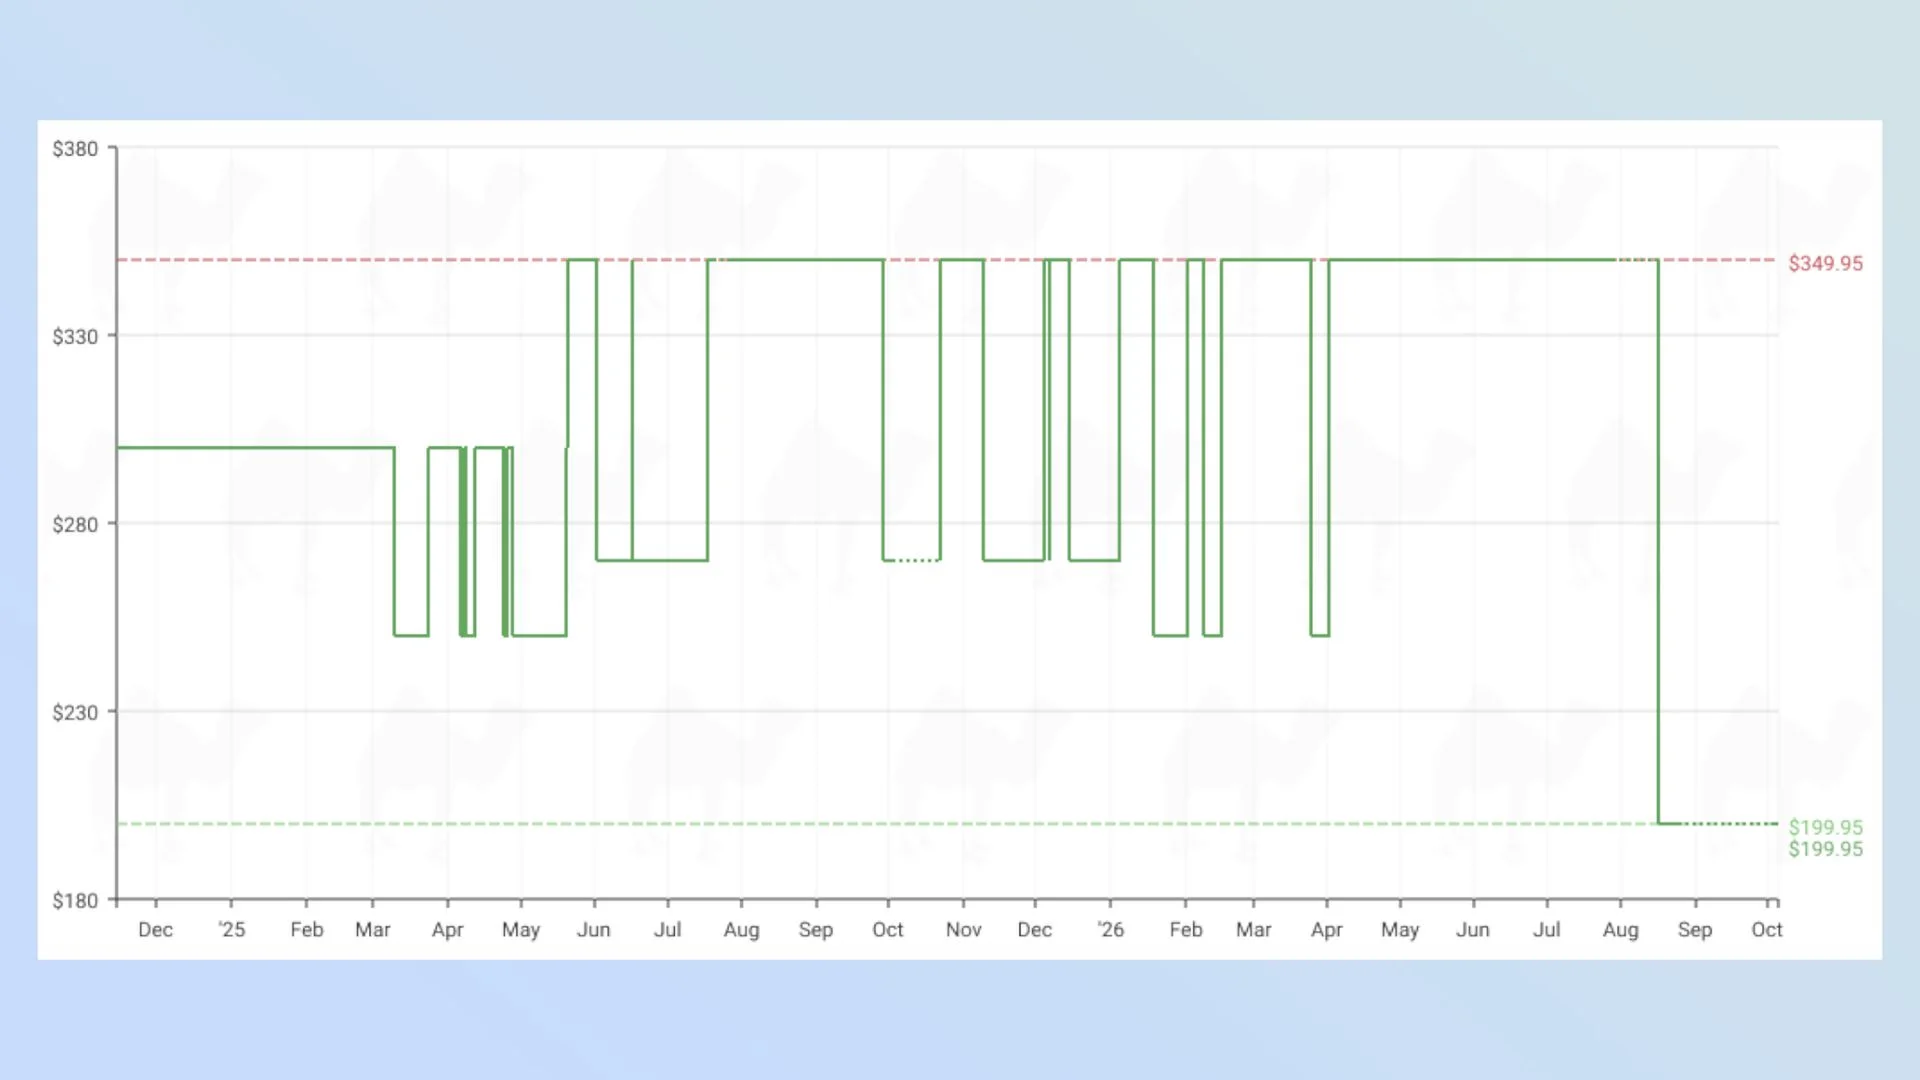Click the Dec label just before '25
Image resolution: width=1920 pixels, height=1080 pixels.
point(155,930)
